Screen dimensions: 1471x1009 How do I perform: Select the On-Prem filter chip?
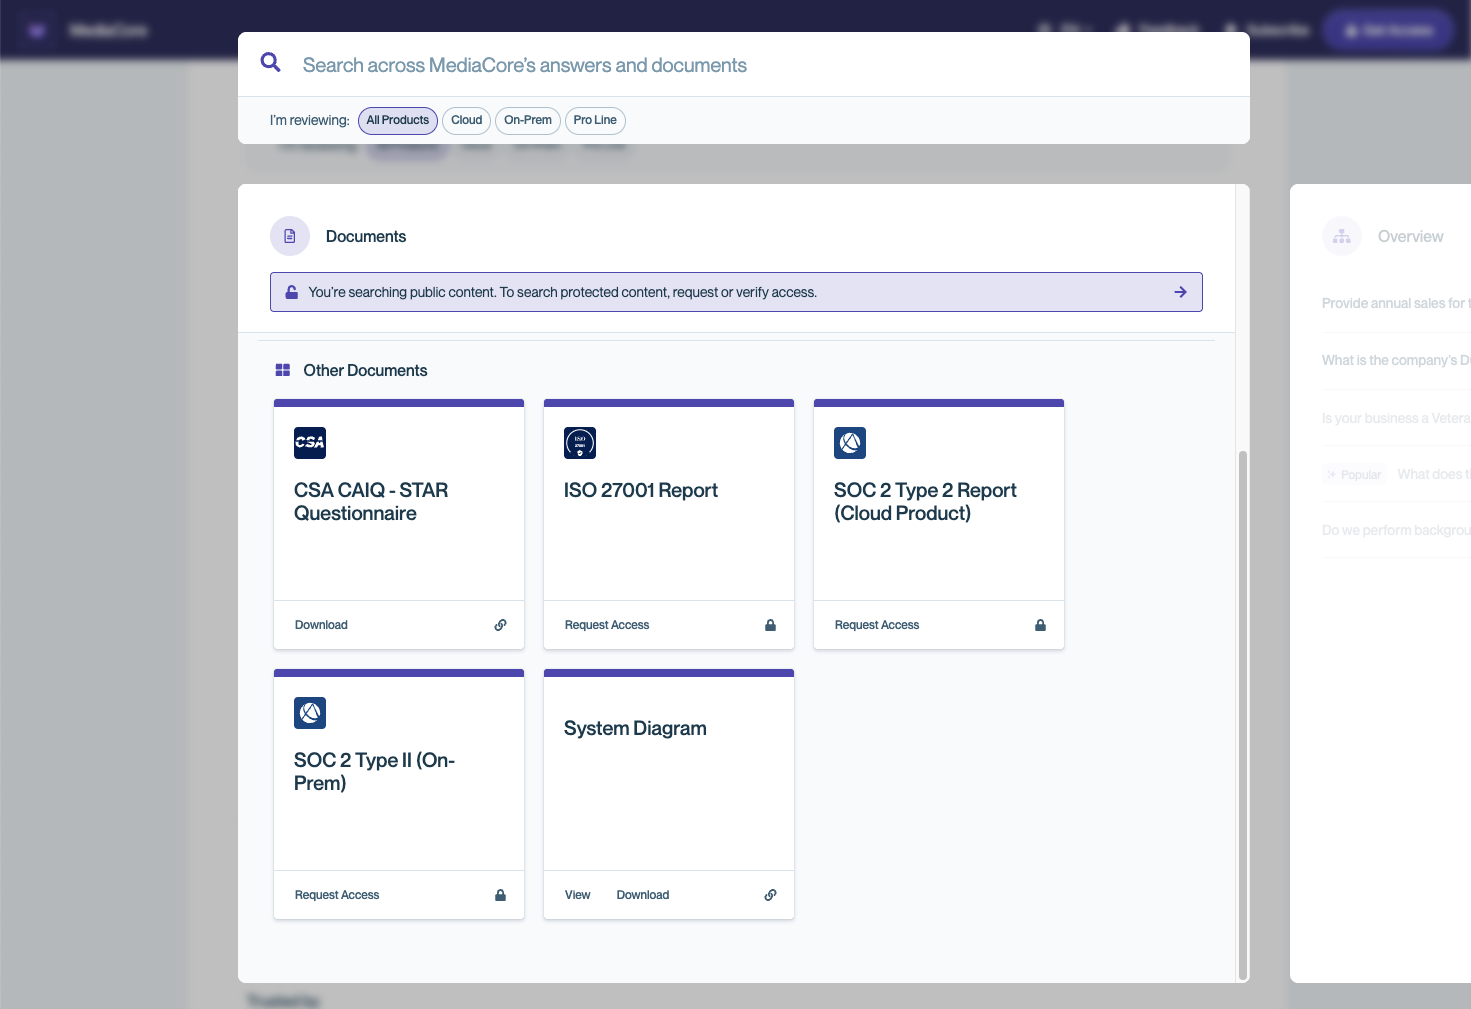528,120
